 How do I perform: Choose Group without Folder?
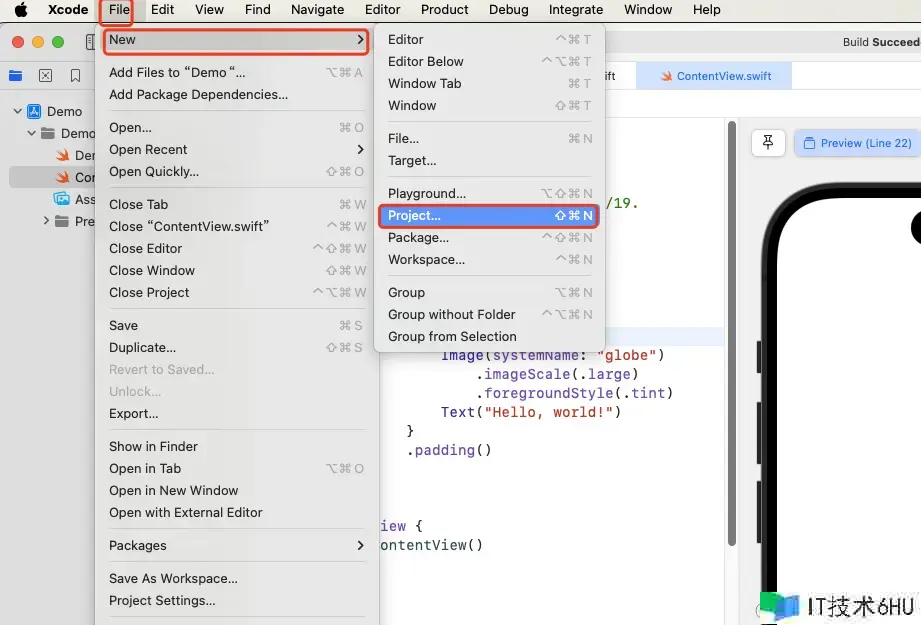(x=489, y=315)
